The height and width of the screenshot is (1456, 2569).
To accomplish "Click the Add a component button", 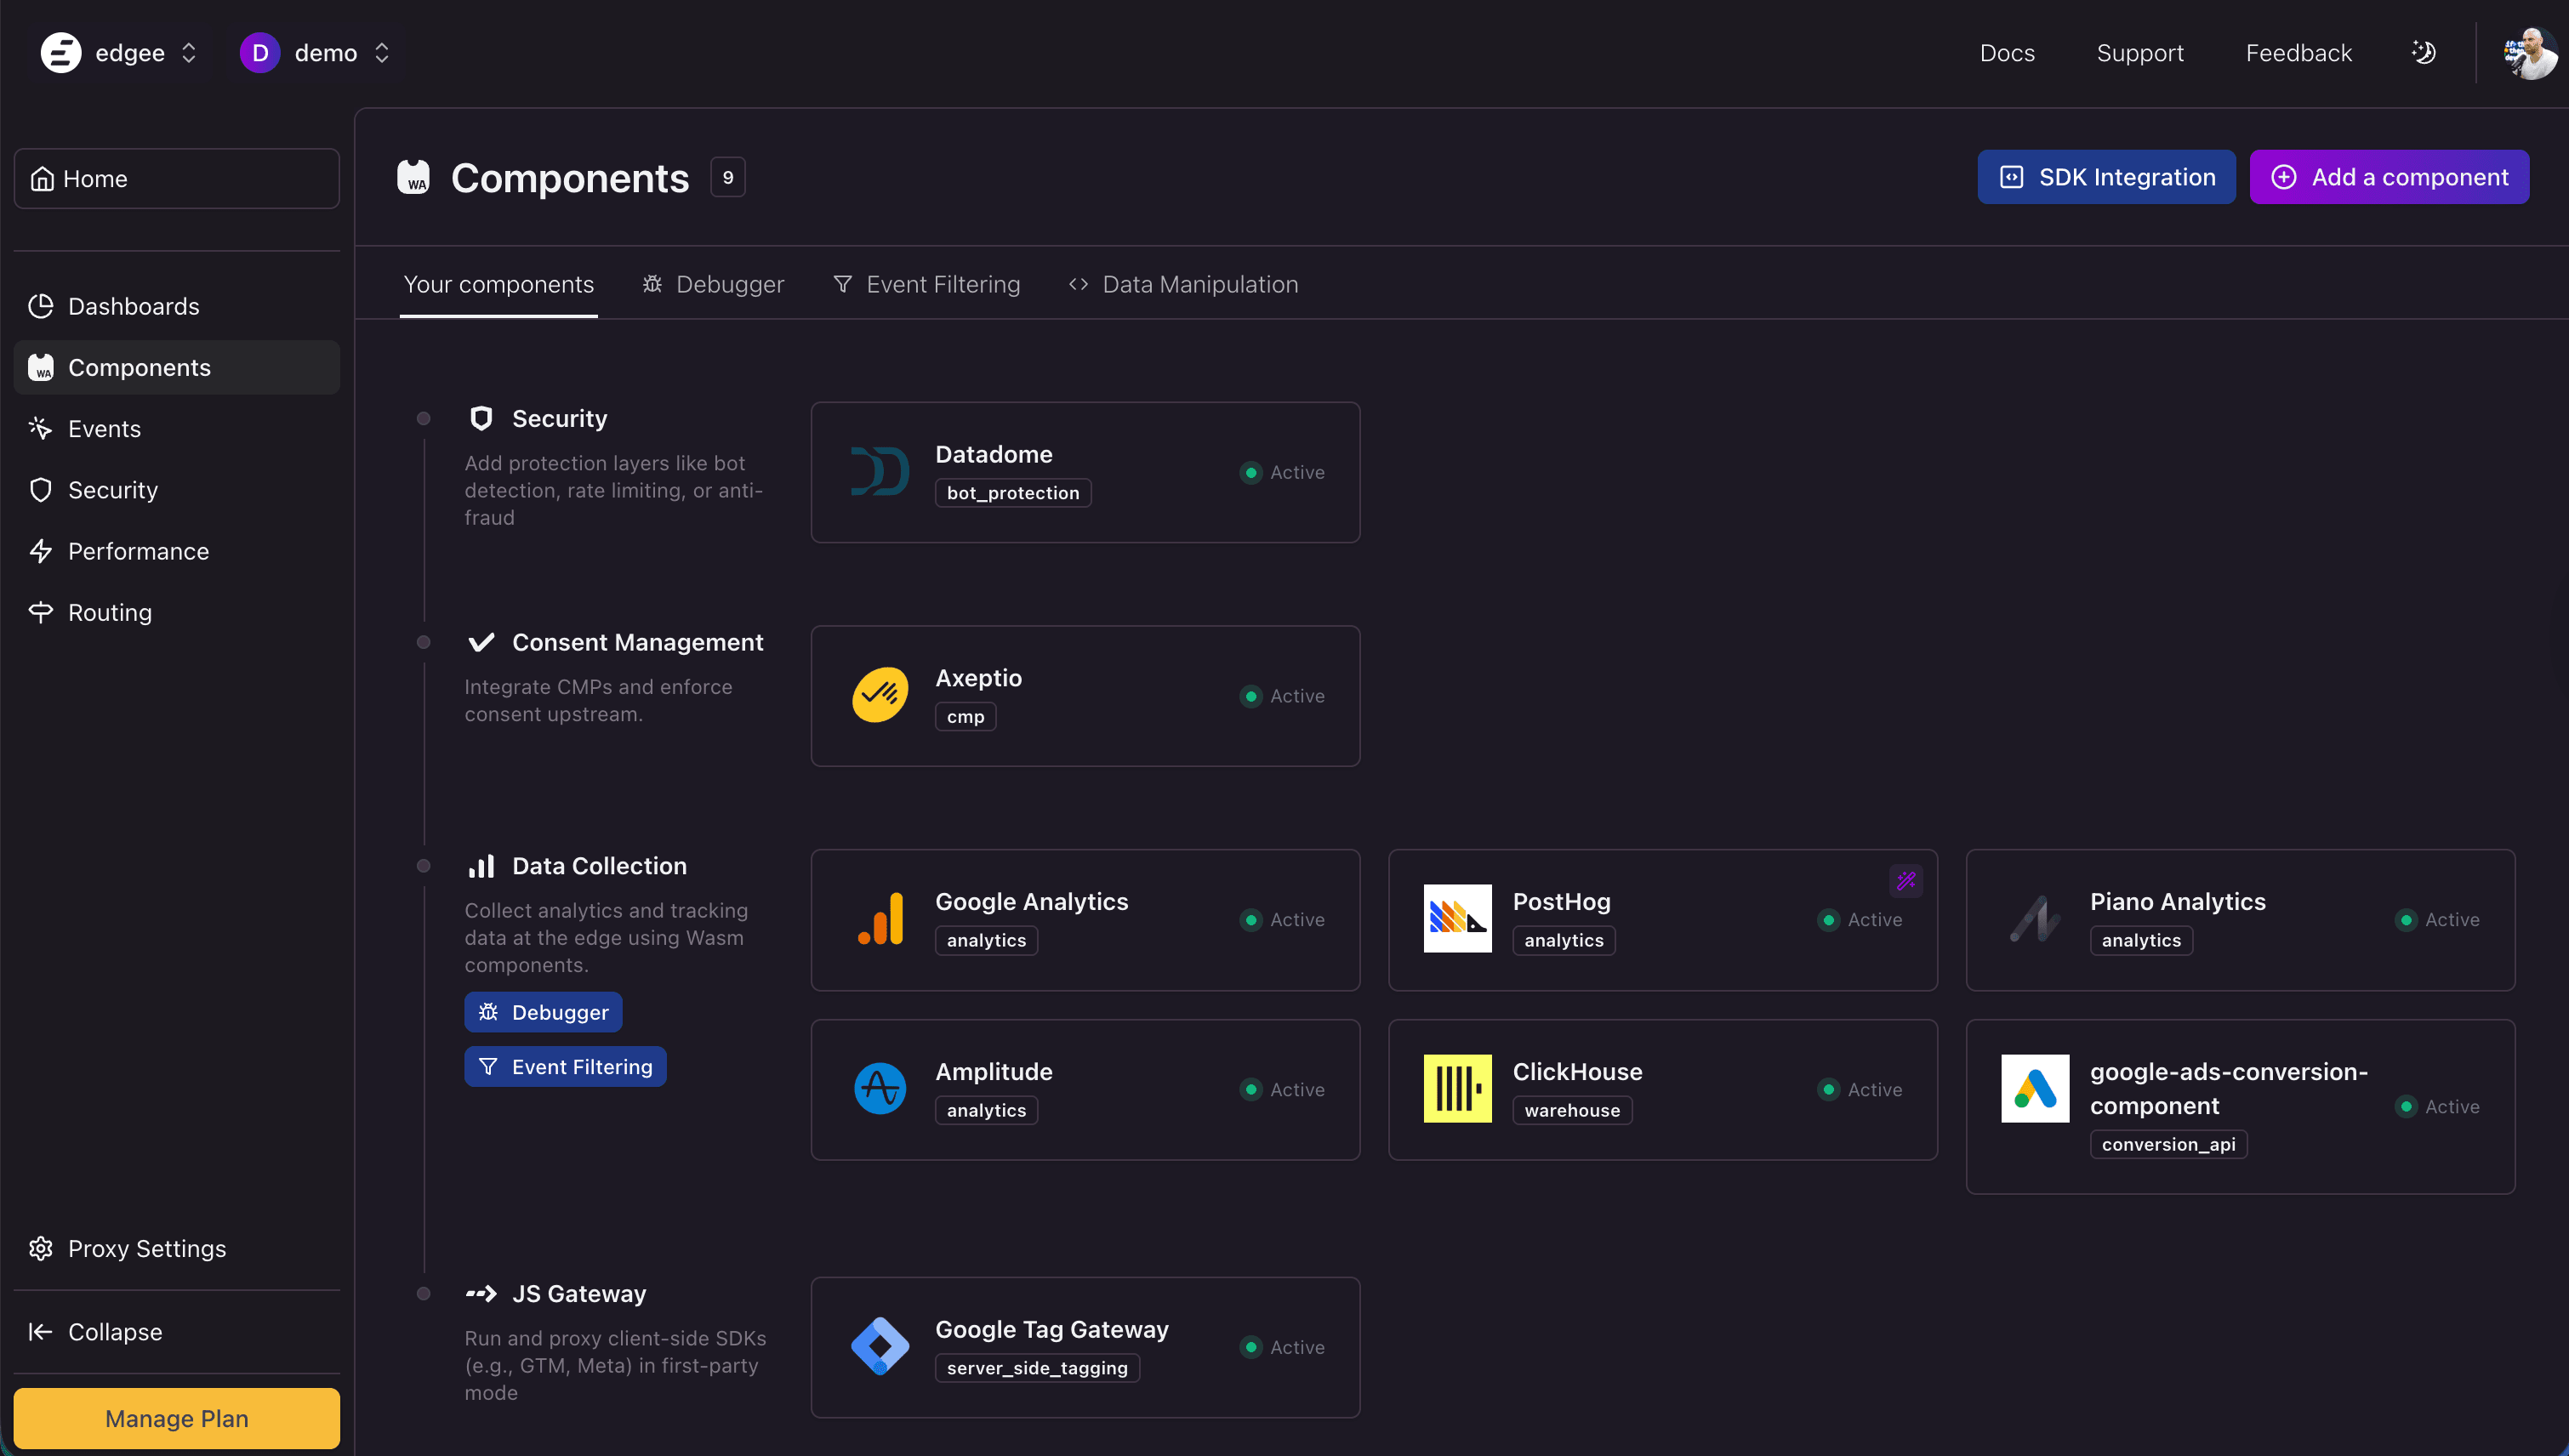I will (x=2388, y=177).
